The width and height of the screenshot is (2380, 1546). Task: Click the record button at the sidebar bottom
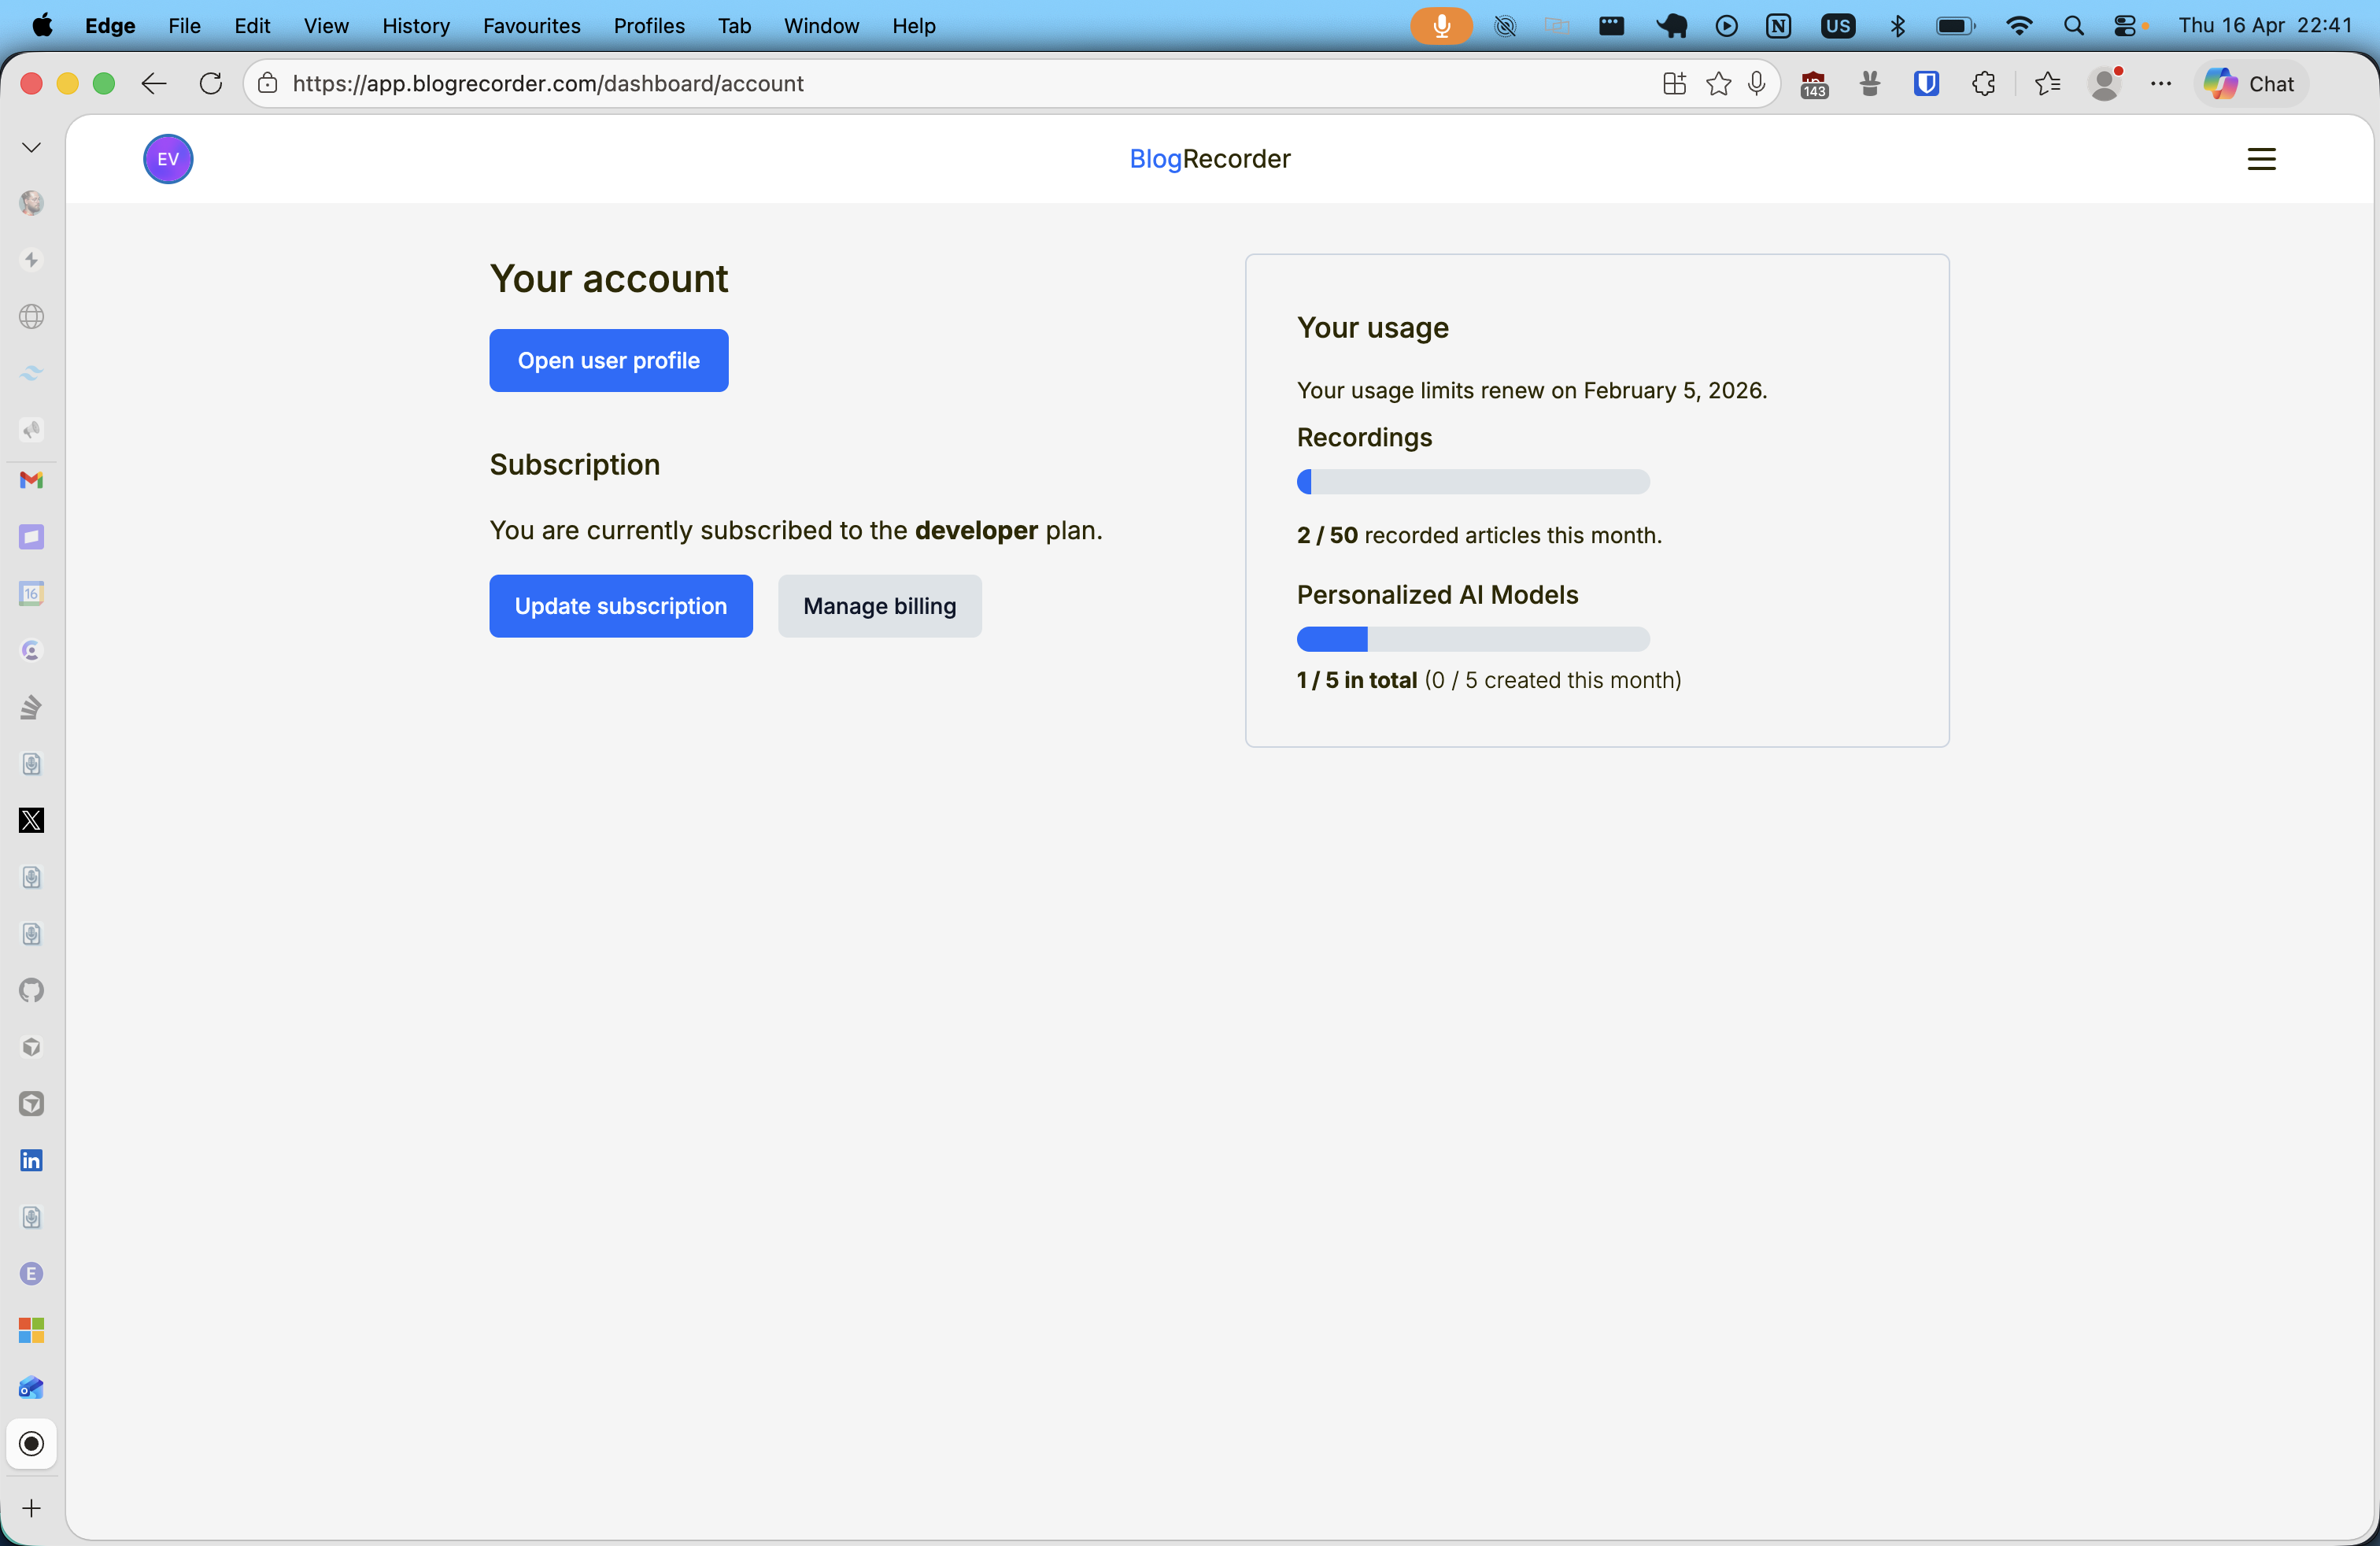tap(31, 1443)
